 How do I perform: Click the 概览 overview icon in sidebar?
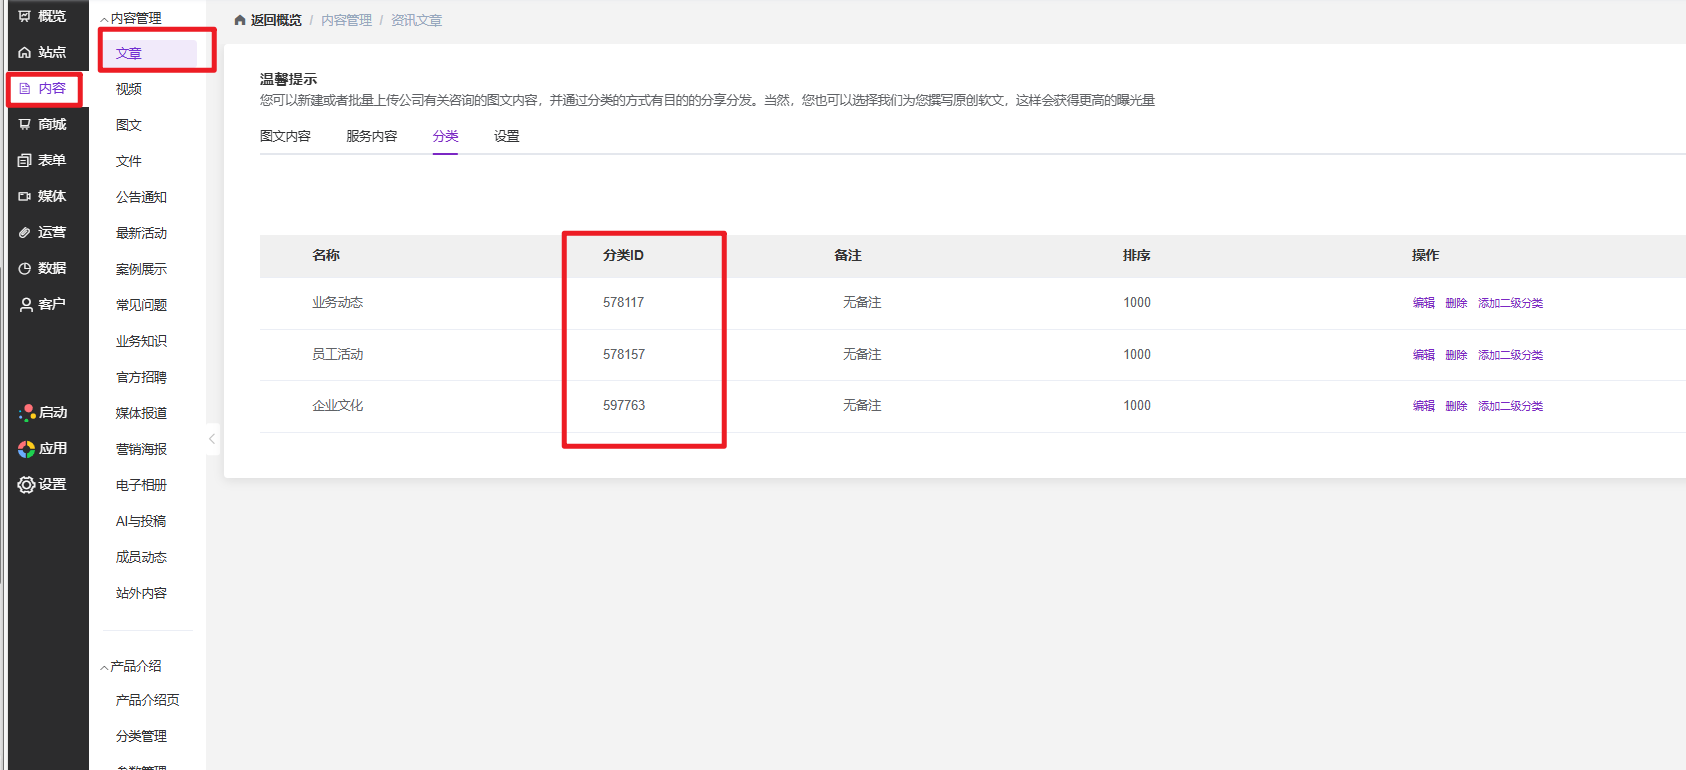(x=25, y=16)
